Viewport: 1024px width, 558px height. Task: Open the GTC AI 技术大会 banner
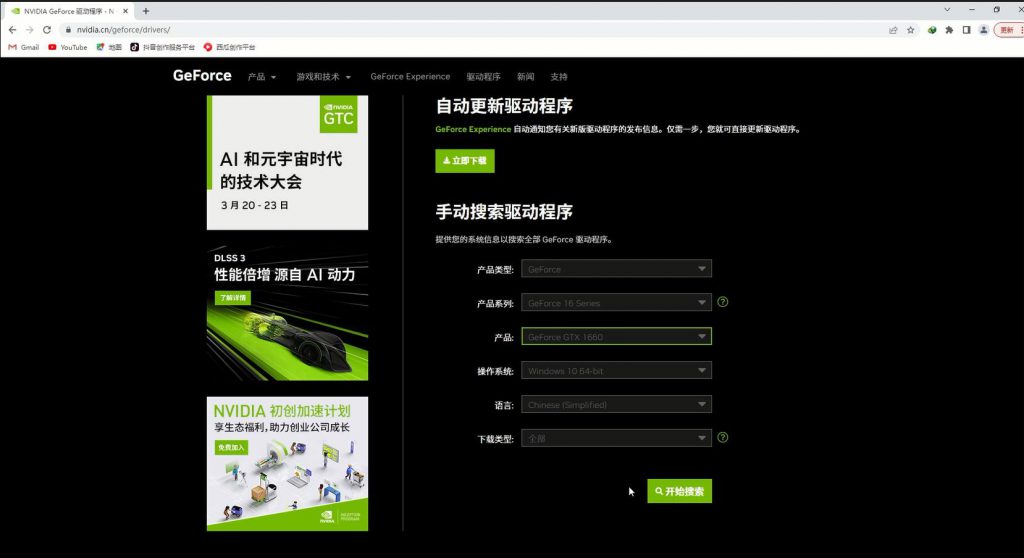(287, 163)
